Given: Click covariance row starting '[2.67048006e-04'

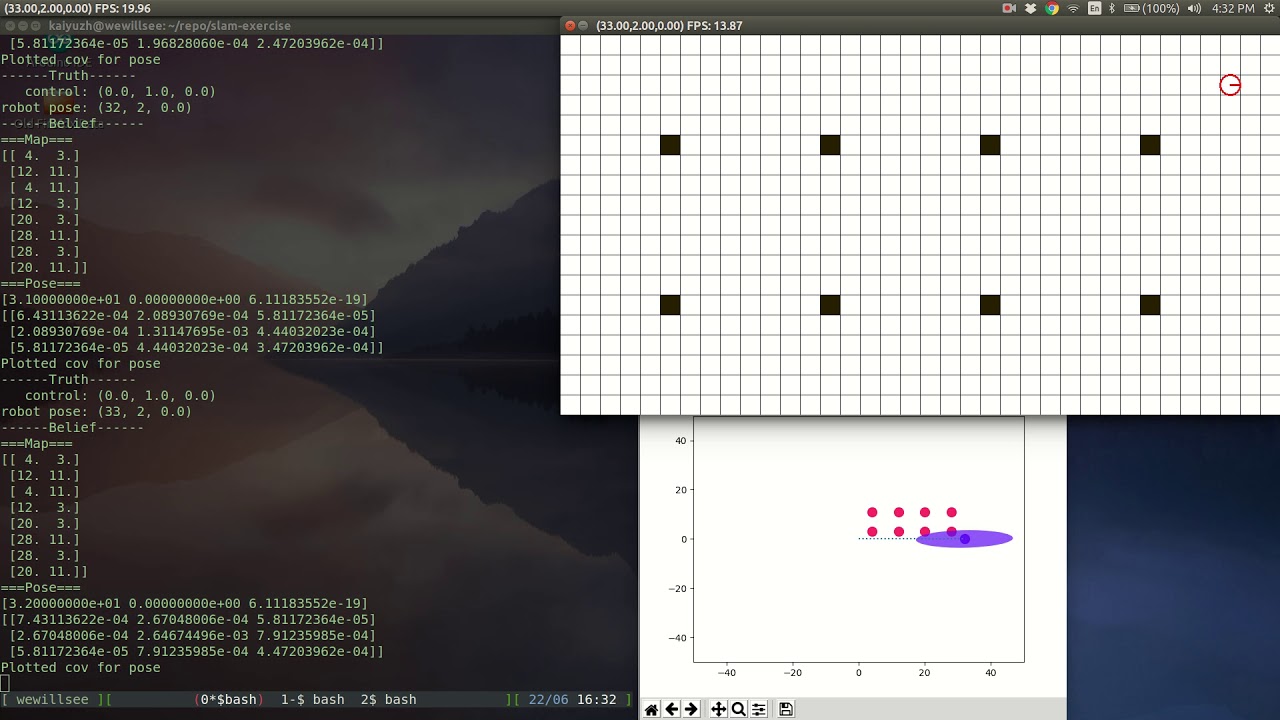Looking at the screenshot, I should click(x=192, y=636).
